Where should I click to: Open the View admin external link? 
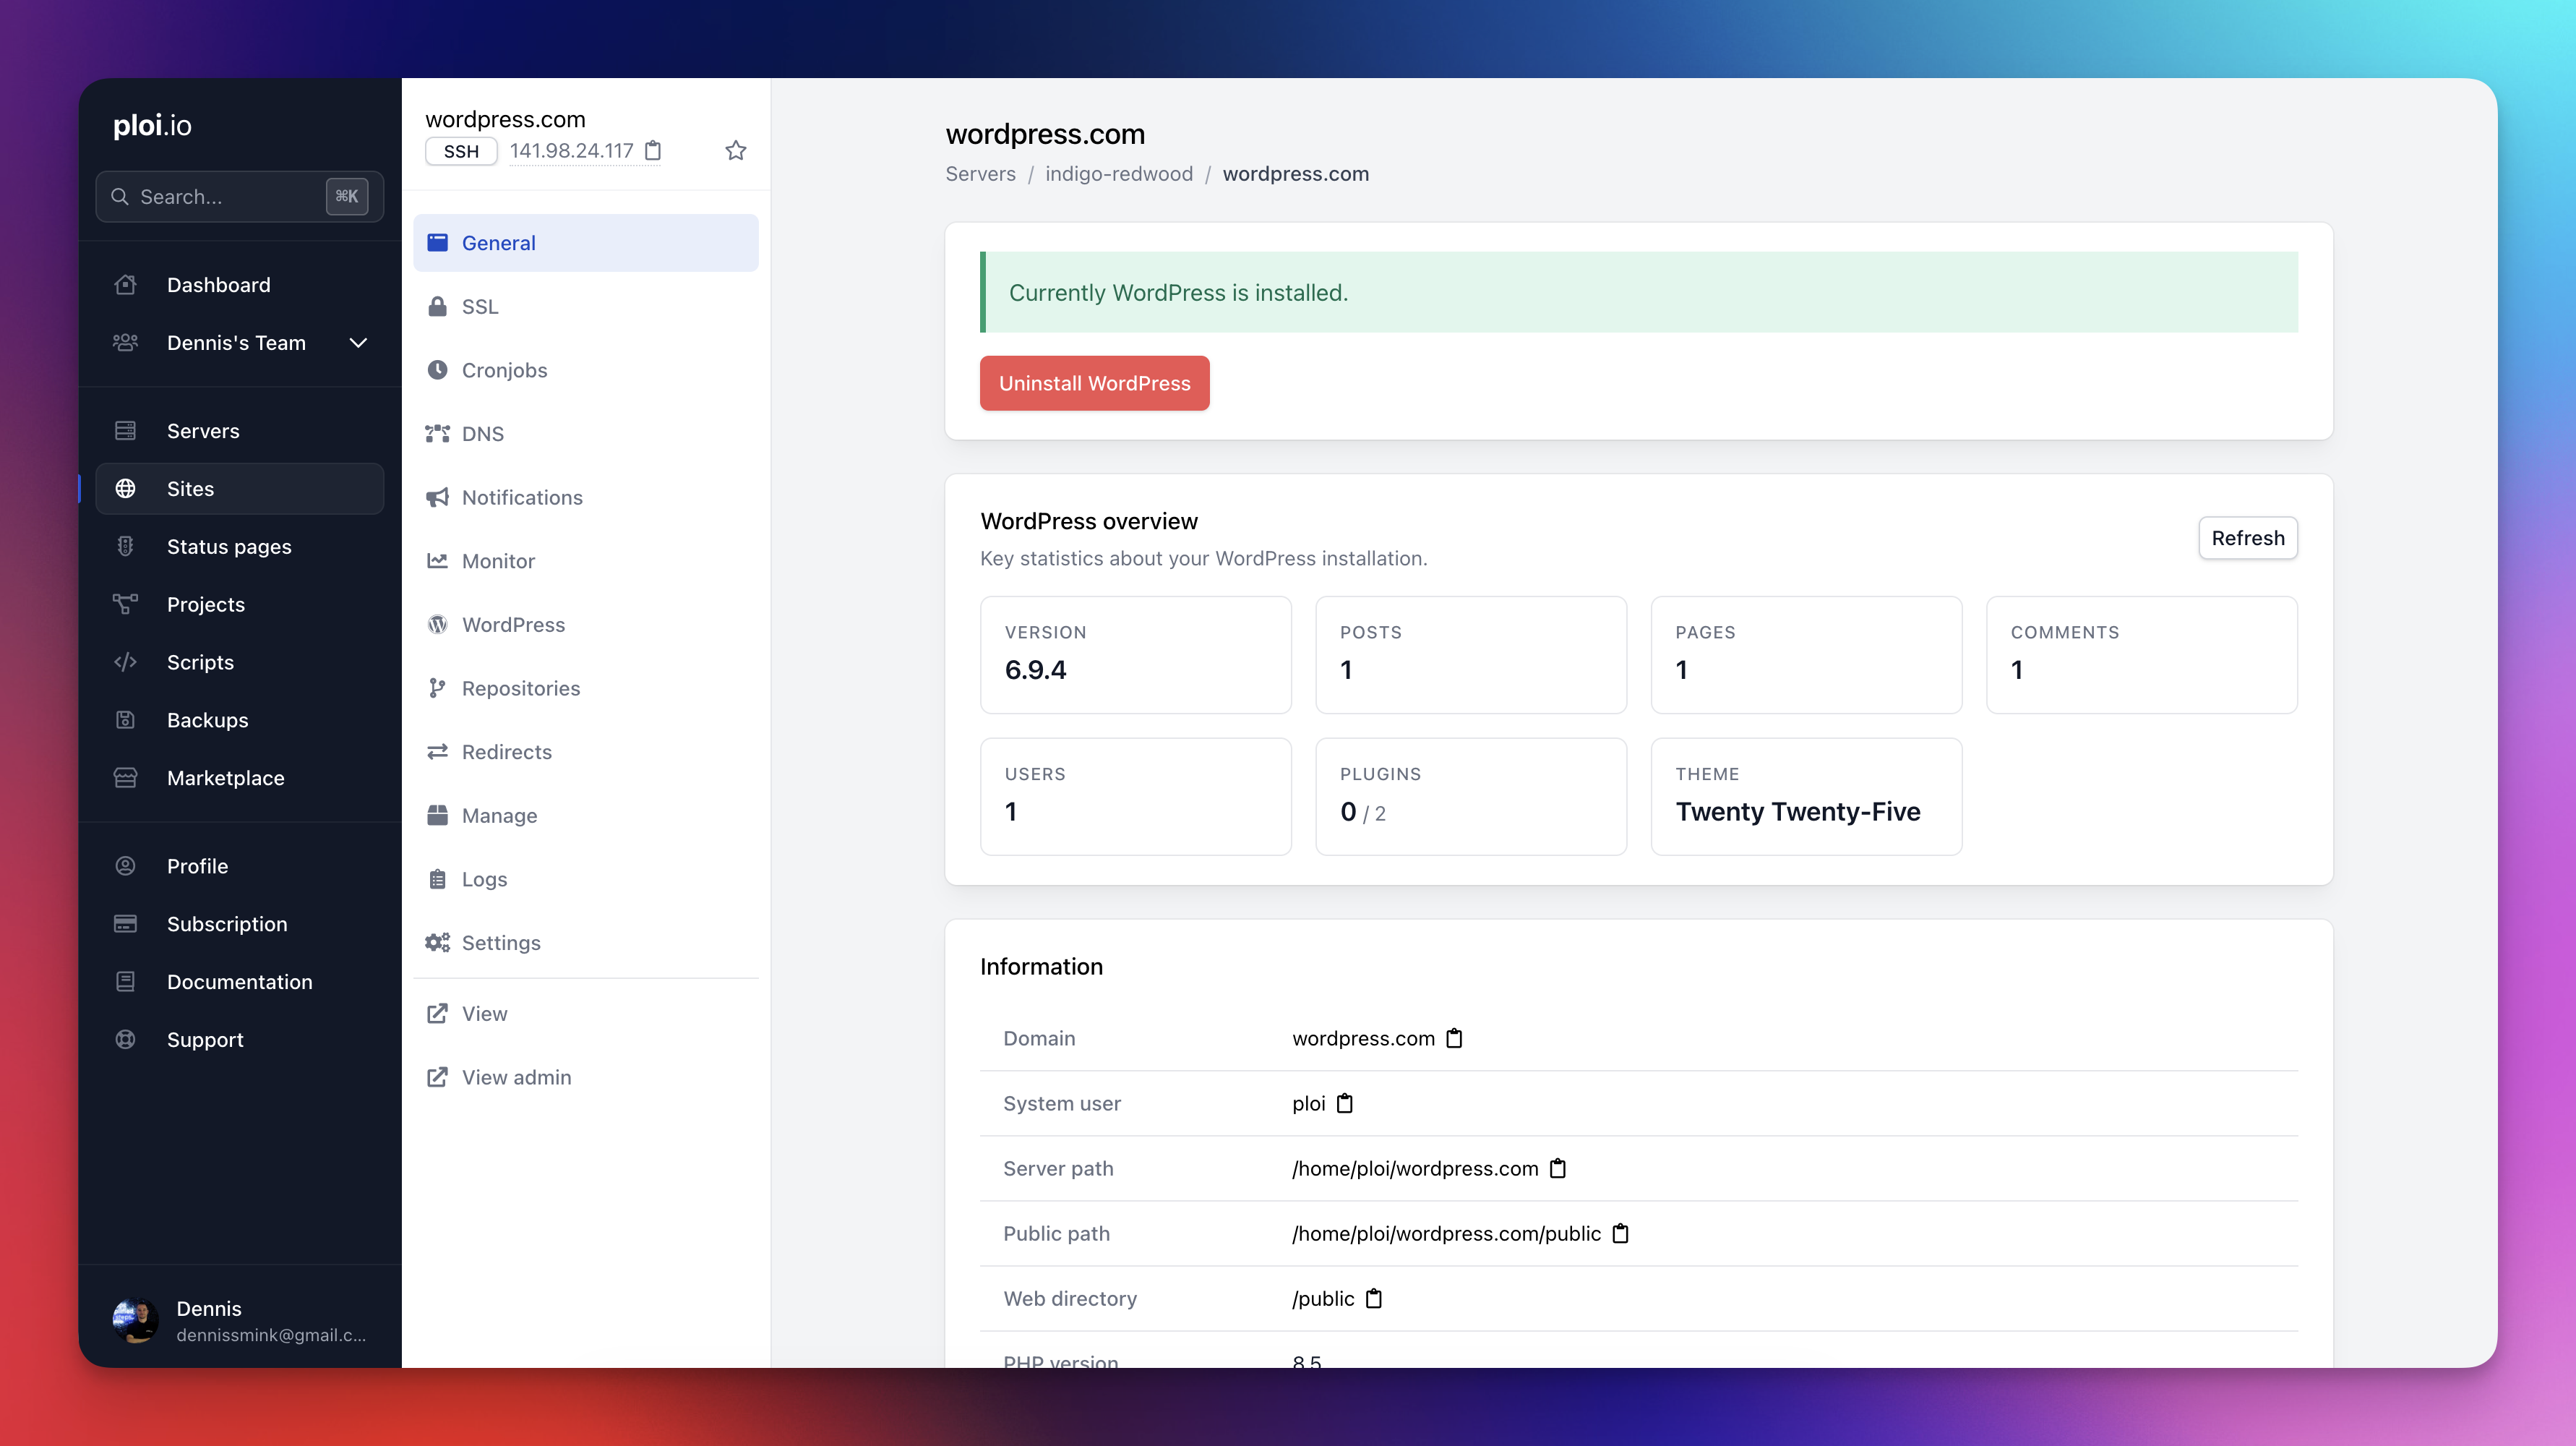(x=515, y=1077)
